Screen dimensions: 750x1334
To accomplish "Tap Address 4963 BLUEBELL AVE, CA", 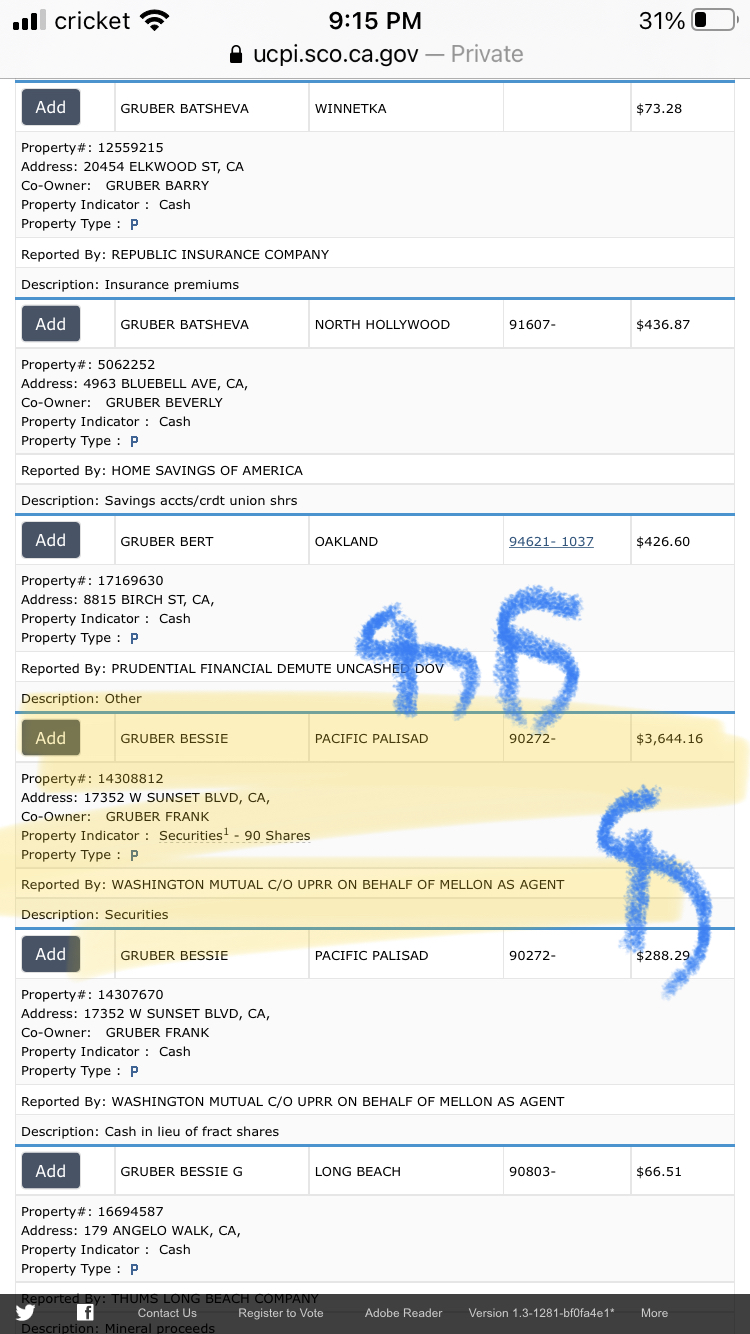I will pos(134,383).
